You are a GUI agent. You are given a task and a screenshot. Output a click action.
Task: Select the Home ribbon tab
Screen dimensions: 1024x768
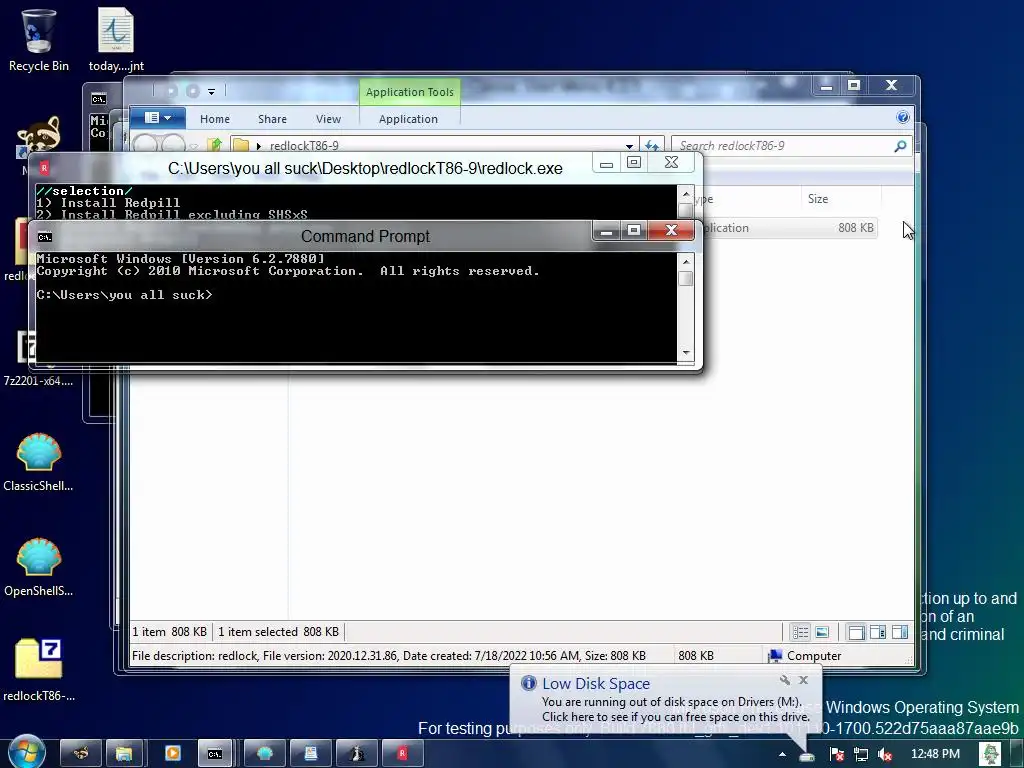pyautogui.click(x=215, y=119)
